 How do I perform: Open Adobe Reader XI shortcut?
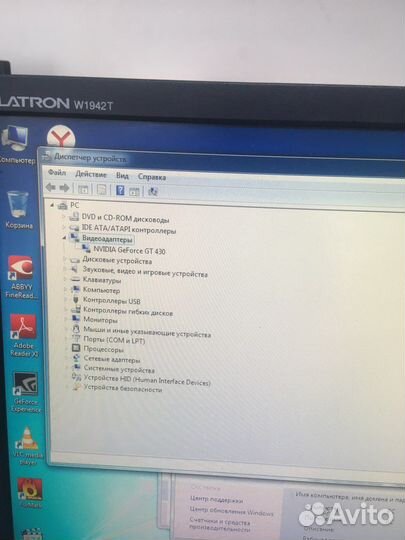(x=23, y=335)
